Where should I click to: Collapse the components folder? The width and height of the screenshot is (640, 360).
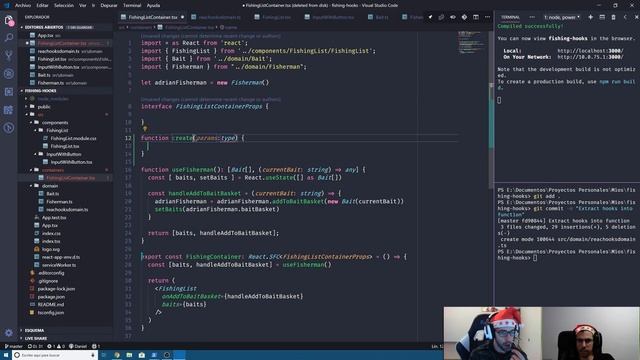(55, 122)
